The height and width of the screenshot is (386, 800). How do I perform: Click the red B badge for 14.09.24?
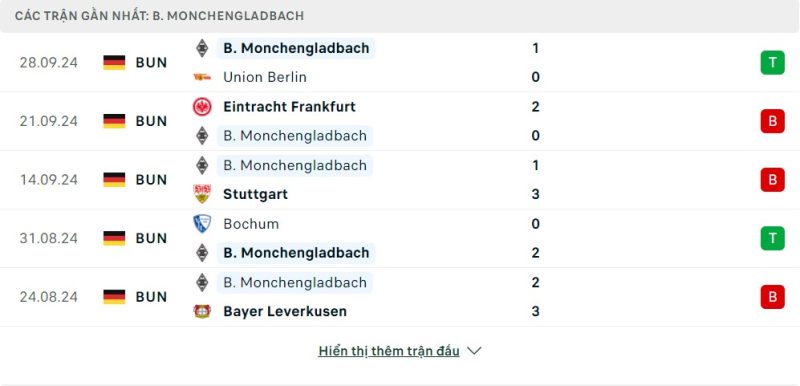tap(772, 179)
